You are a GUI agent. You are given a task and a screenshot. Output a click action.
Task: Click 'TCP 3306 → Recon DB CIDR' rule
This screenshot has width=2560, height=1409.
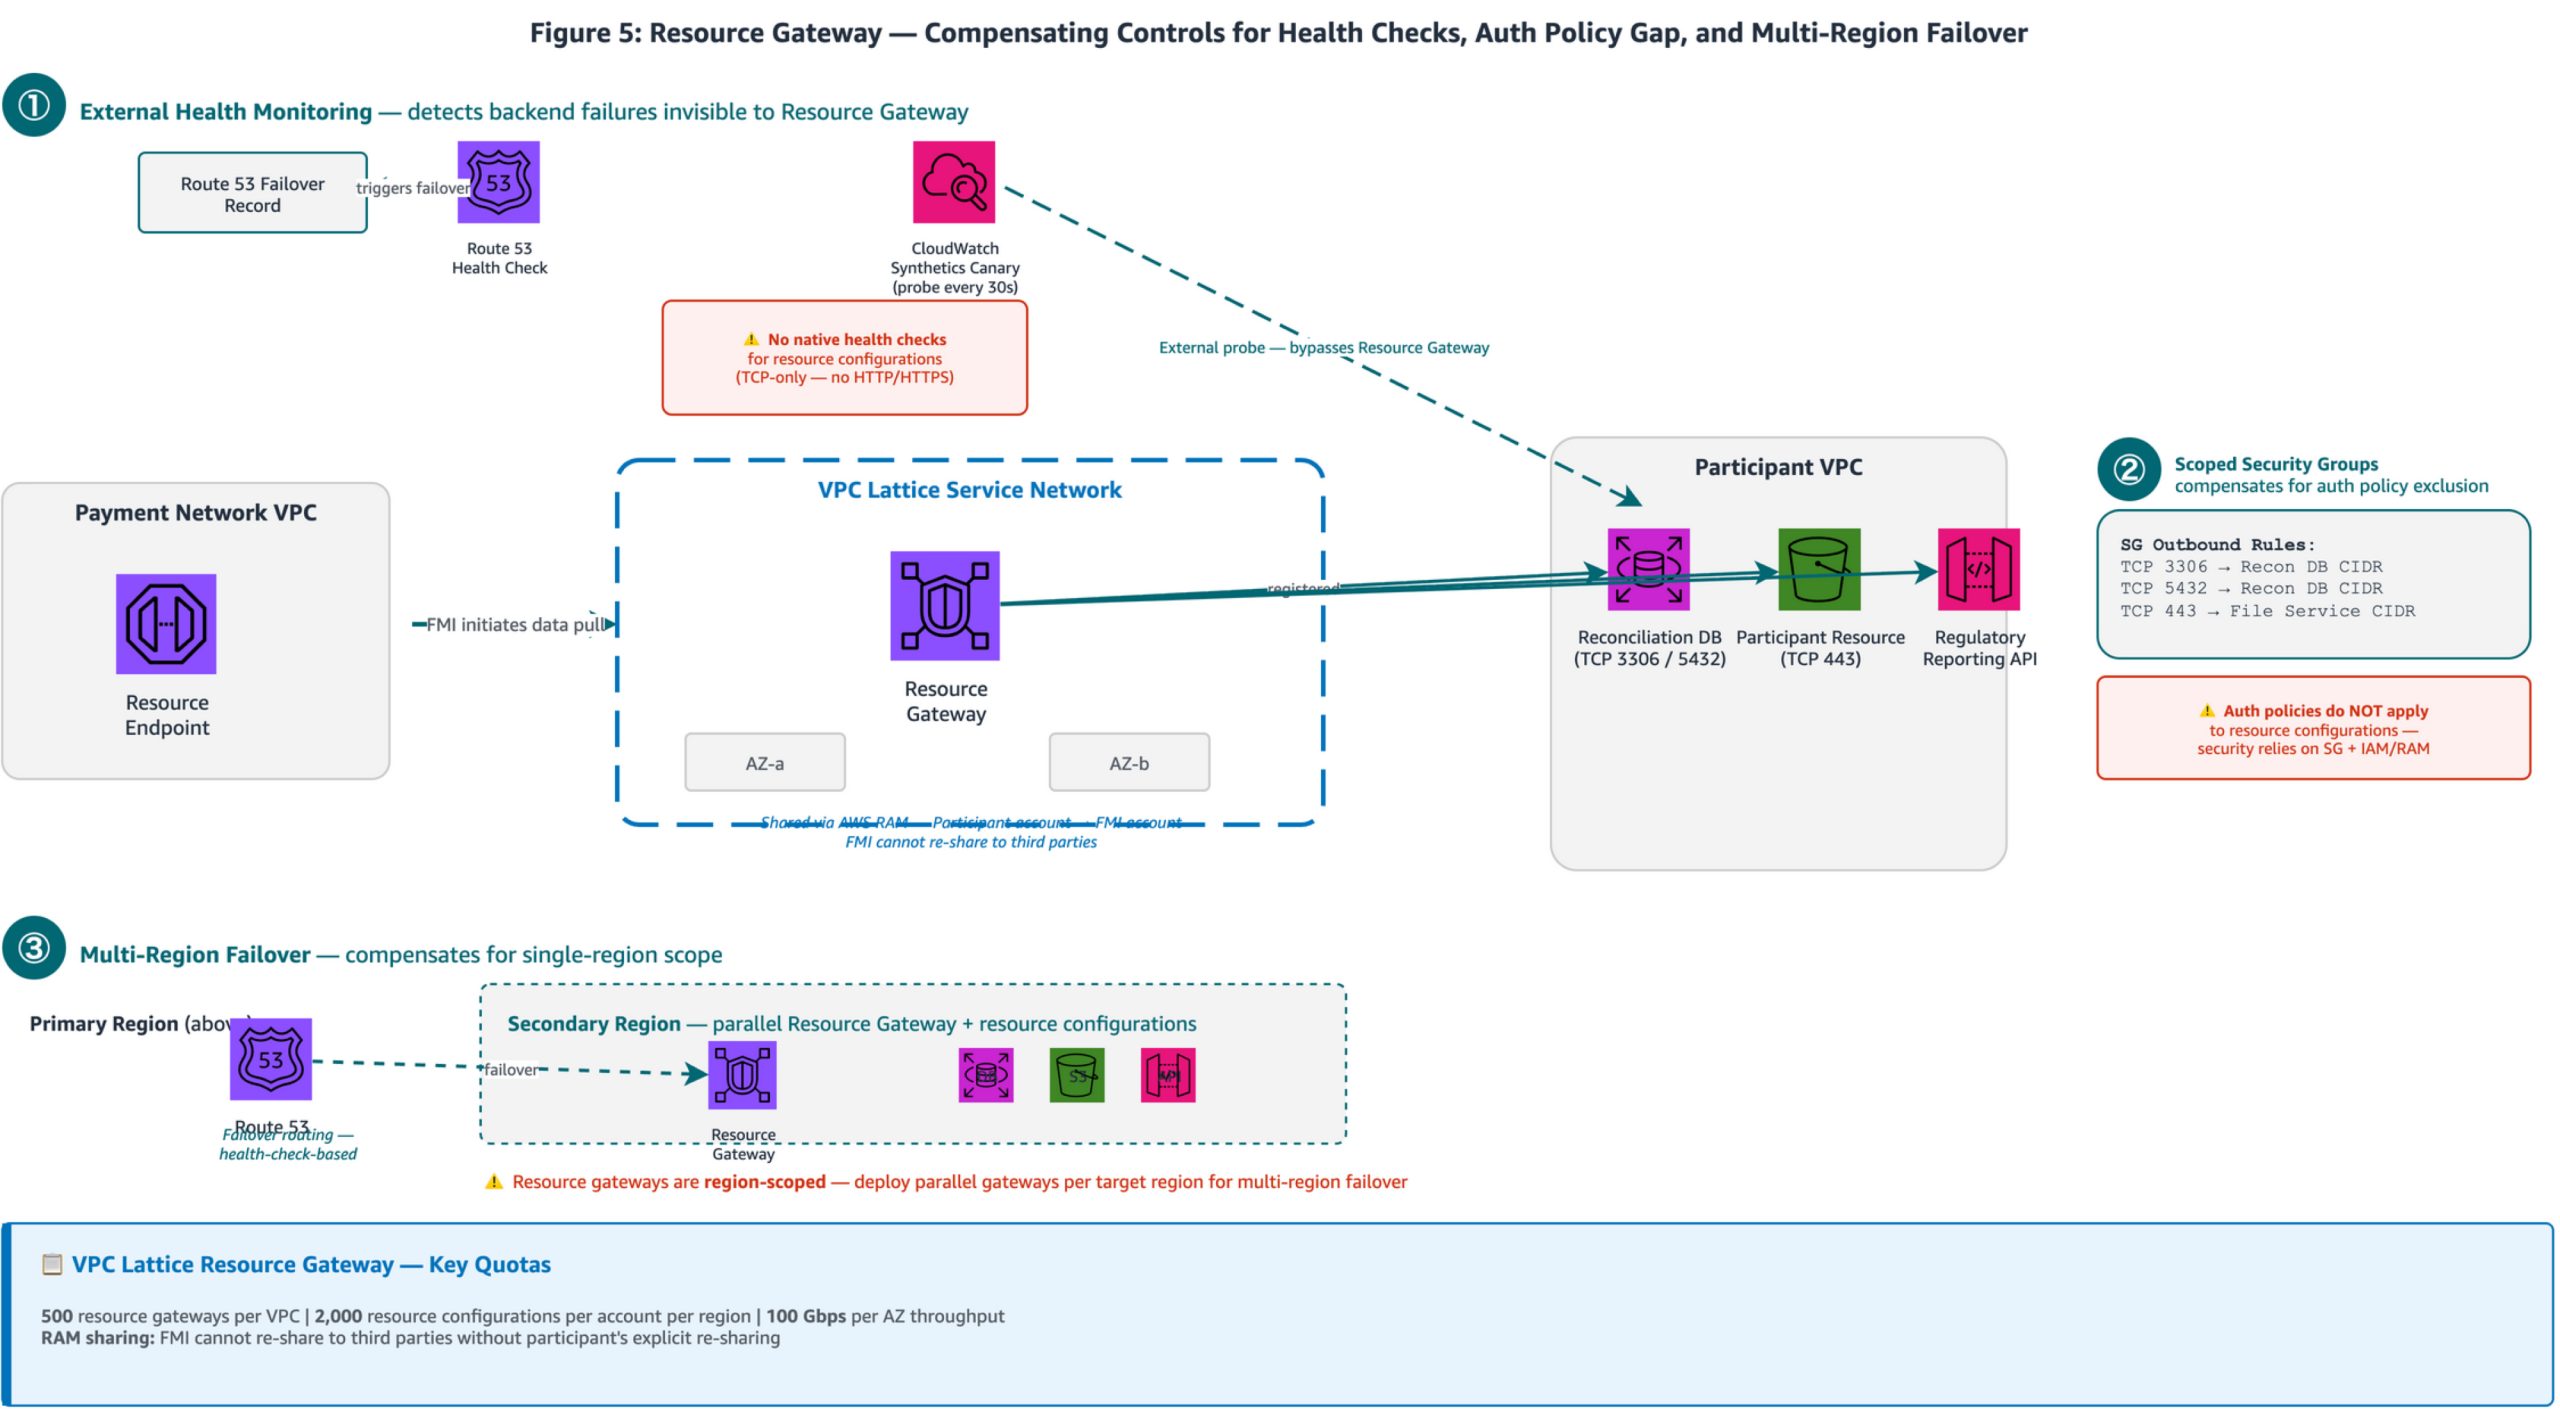(x=2250, y=567)
